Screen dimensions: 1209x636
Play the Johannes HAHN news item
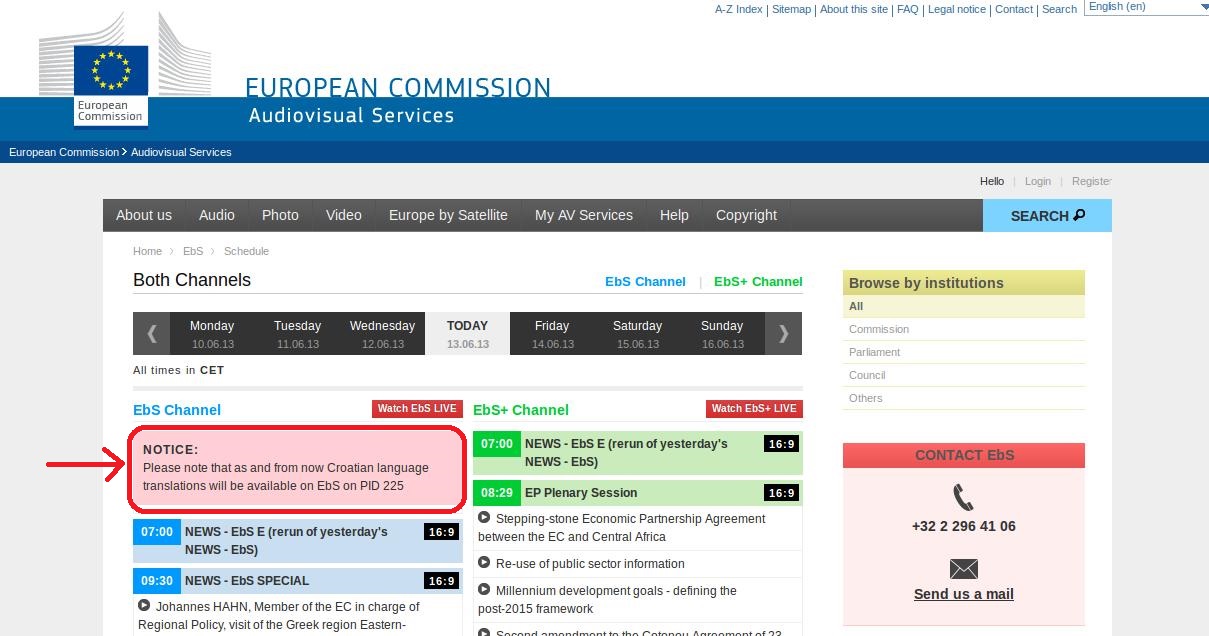pyautogui.click(x=144, y=605)
